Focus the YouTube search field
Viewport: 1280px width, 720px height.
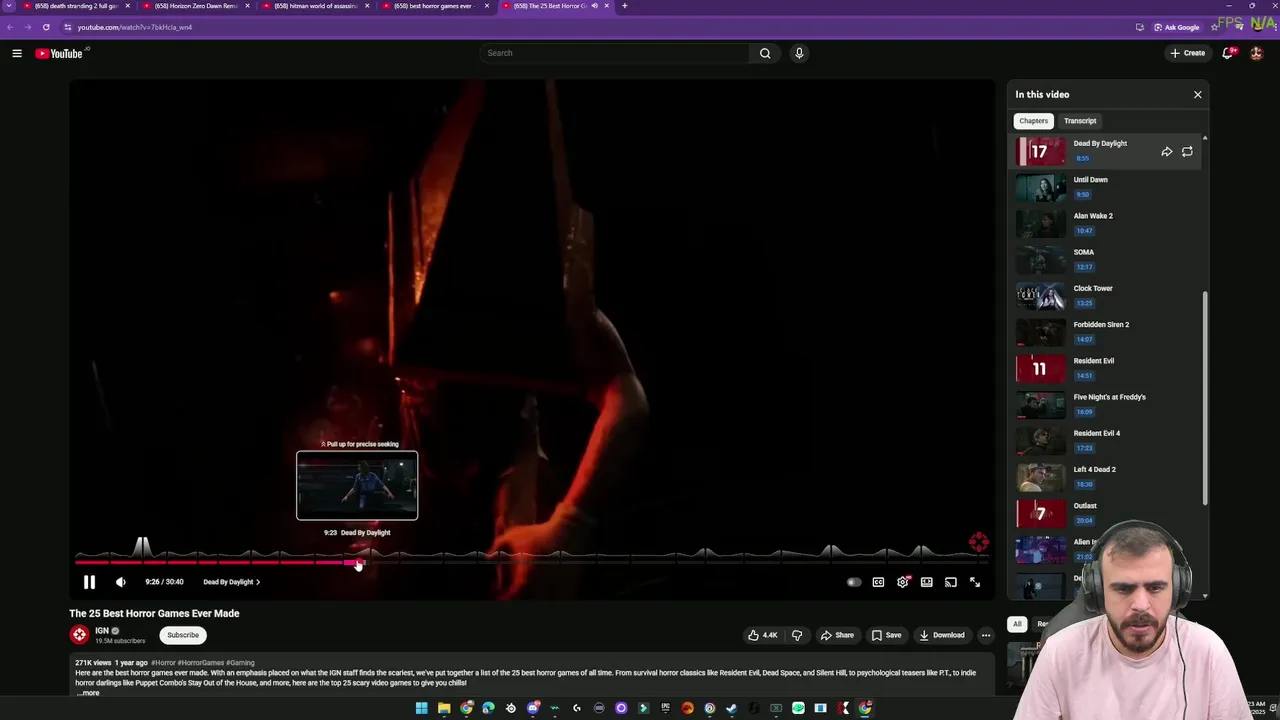point(614,53)
